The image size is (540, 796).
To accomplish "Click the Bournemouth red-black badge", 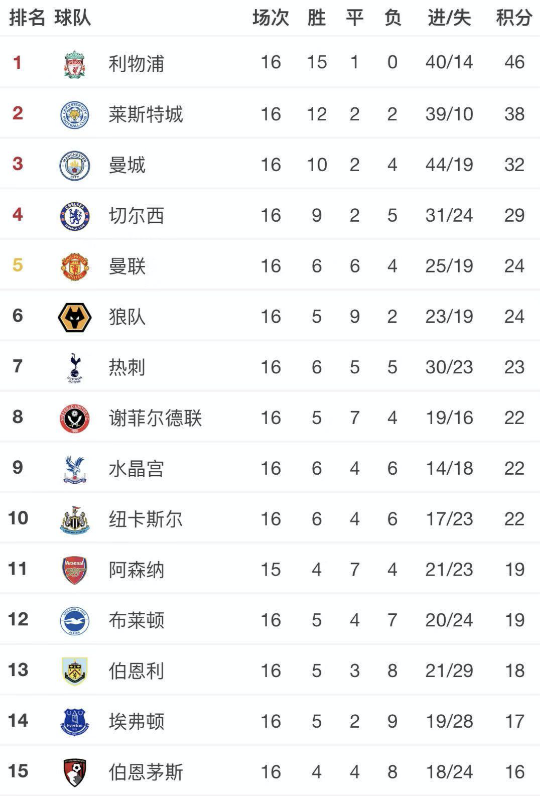I will pos(75,772).
